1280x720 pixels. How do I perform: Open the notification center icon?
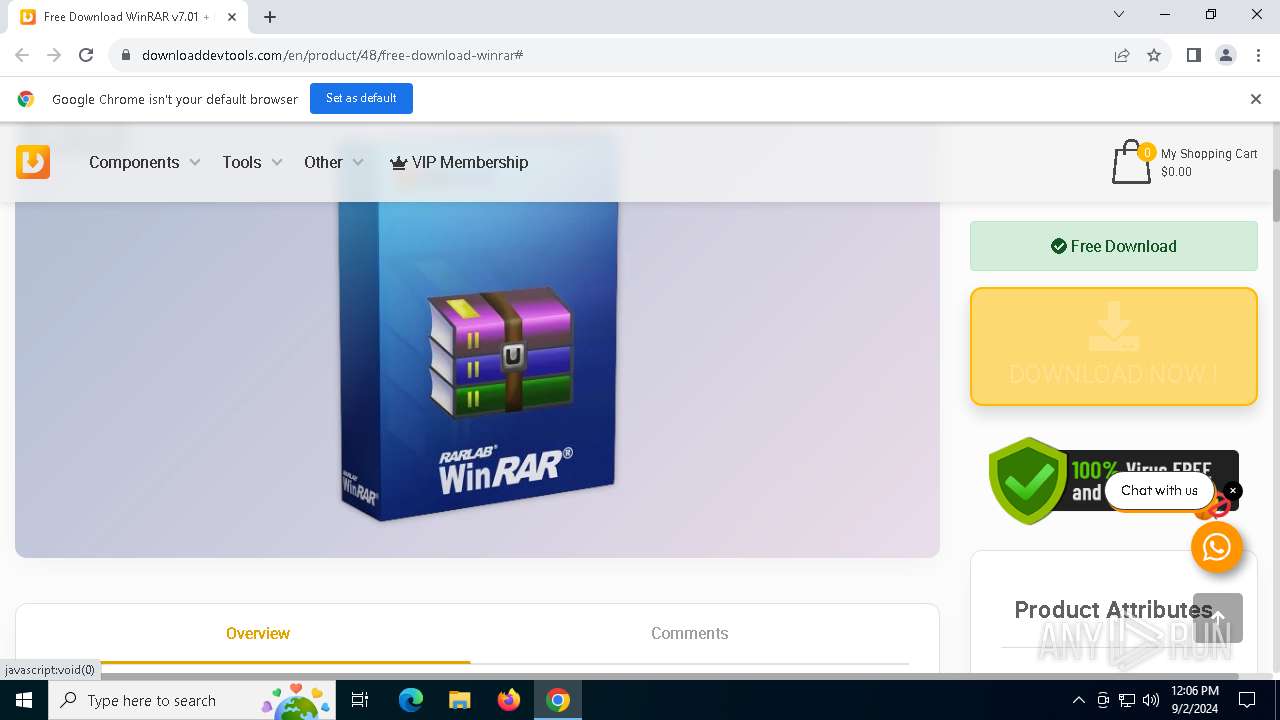coord(1247,700)
